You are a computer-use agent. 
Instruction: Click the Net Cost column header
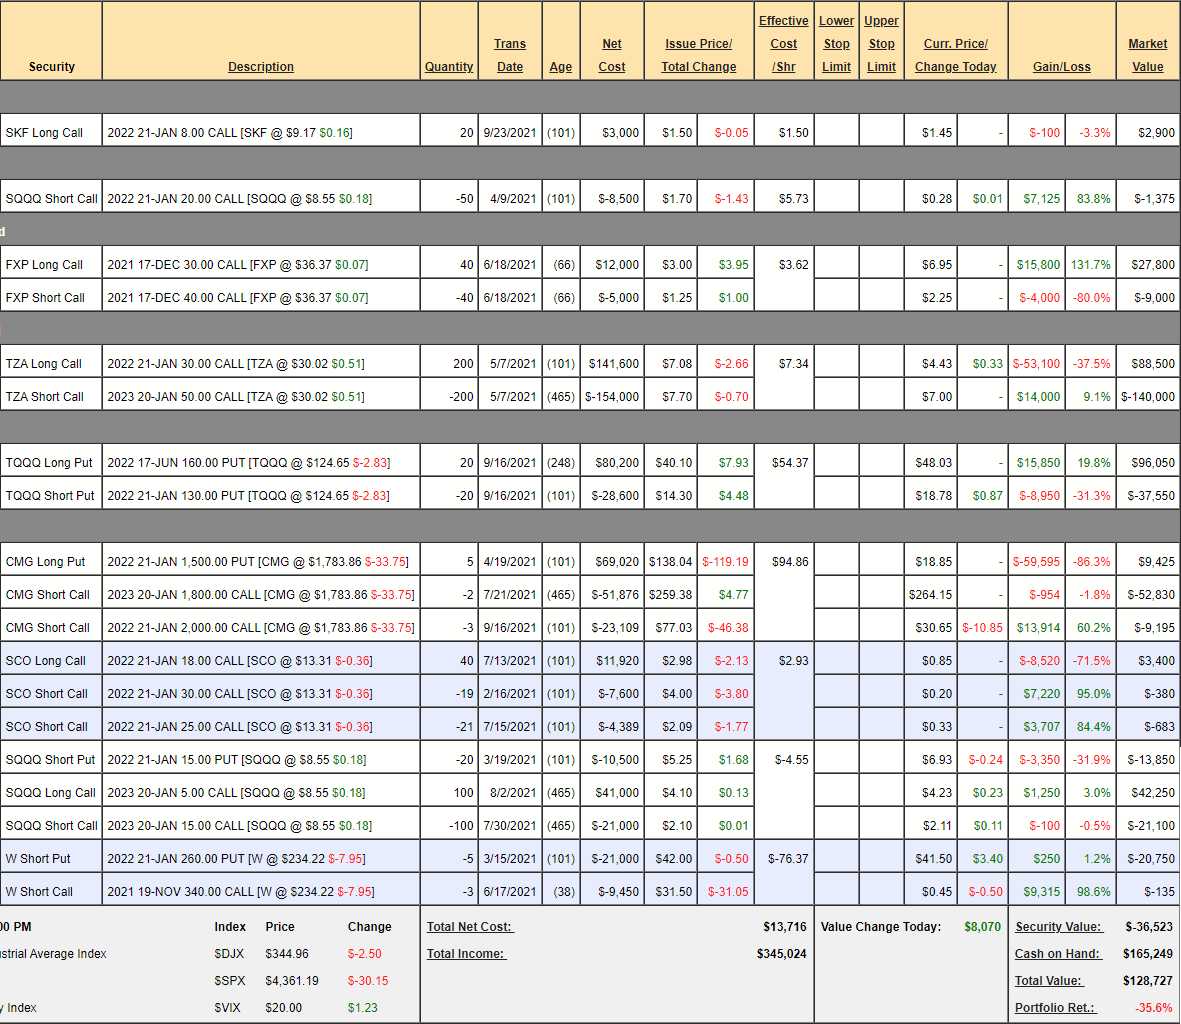[612, 55]
